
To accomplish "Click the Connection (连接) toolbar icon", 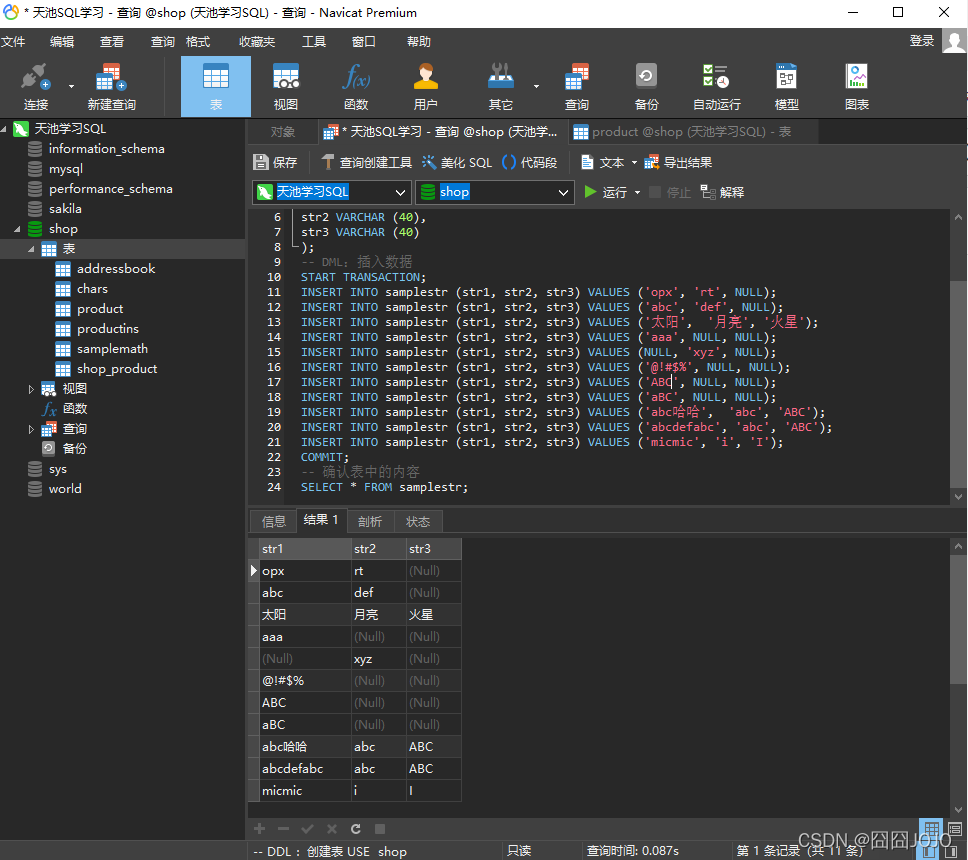I will point(35,86).
